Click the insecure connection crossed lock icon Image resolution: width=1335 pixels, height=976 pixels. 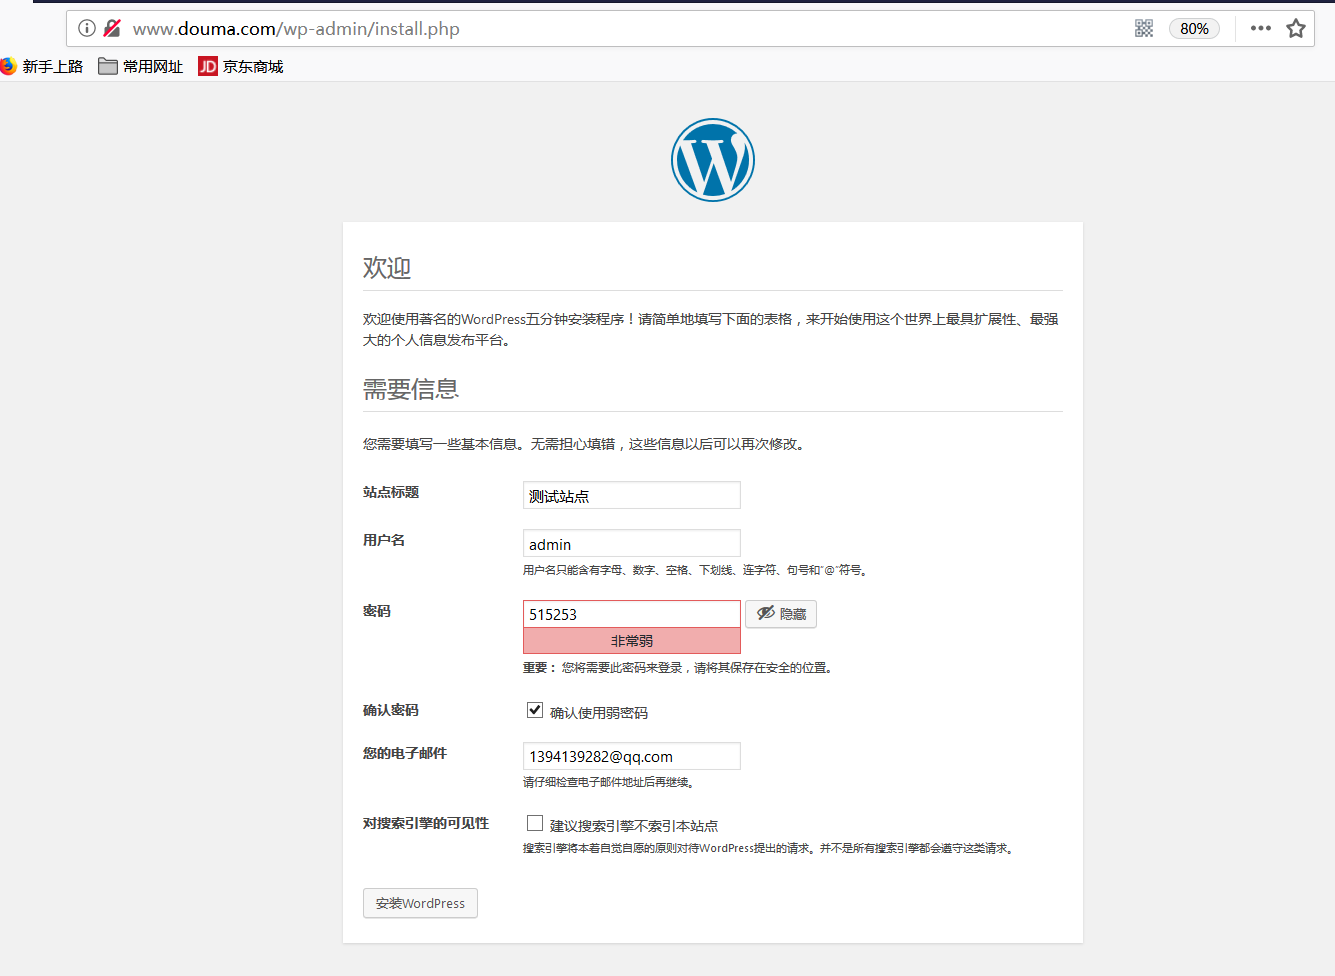tap(112, 28)
